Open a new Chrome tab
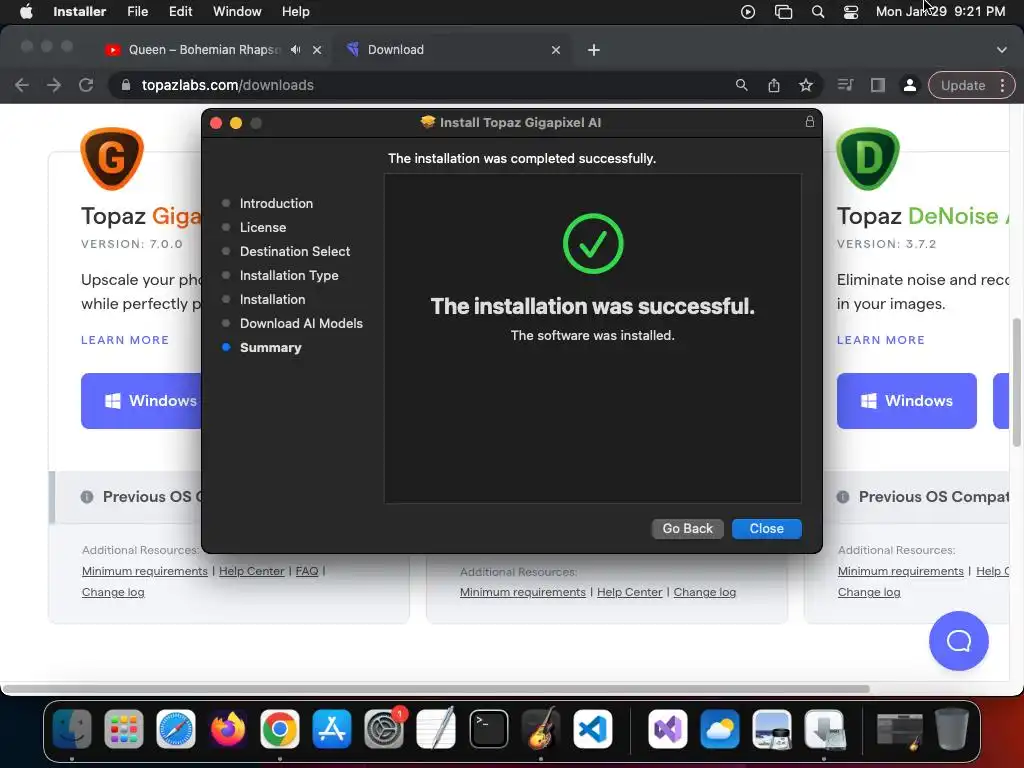The height and width of the screenshot is (768, 1024). (x=594, y=50)
